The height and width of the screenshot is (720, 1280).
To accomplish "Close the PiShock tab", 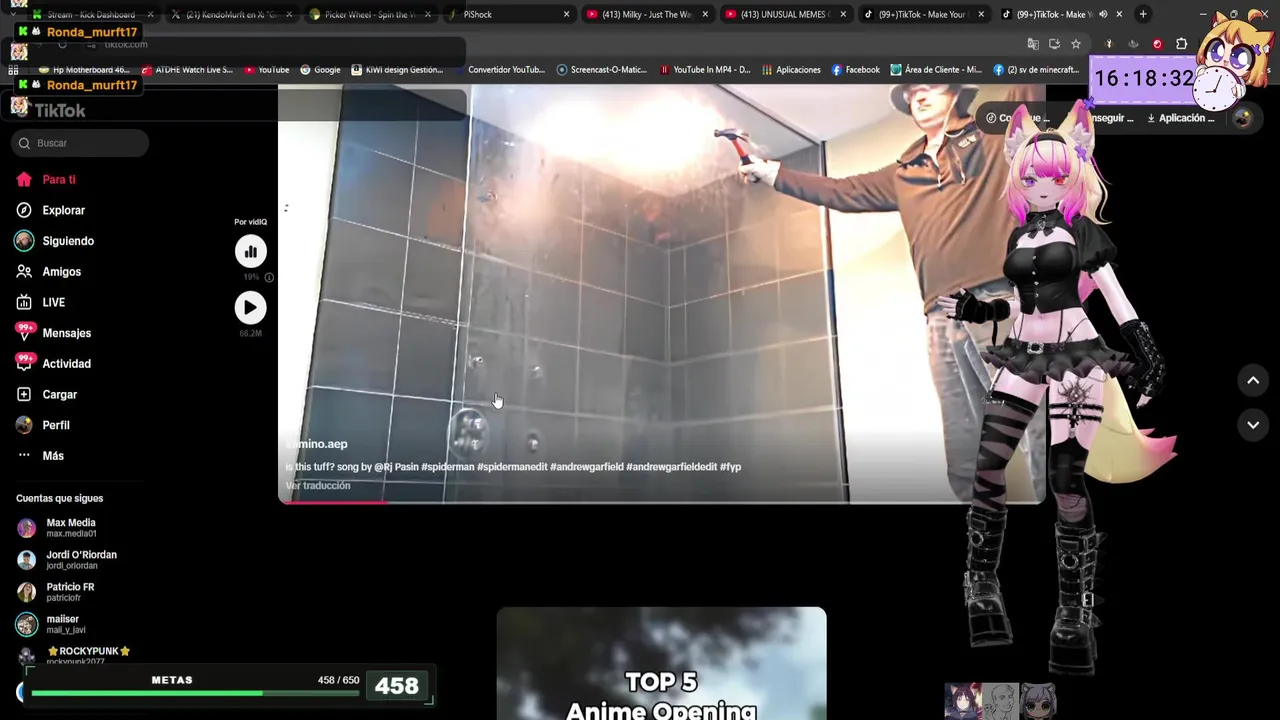I will click(x=566, y=15).
